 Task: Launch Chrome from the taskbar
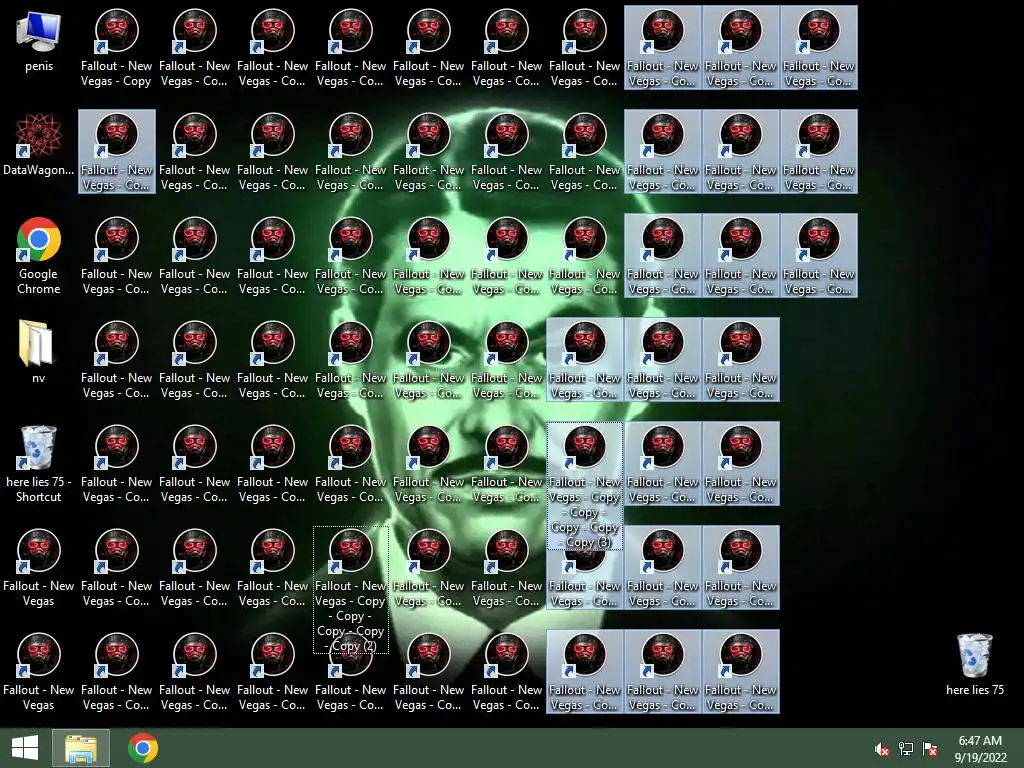click(x=143, y=748)
